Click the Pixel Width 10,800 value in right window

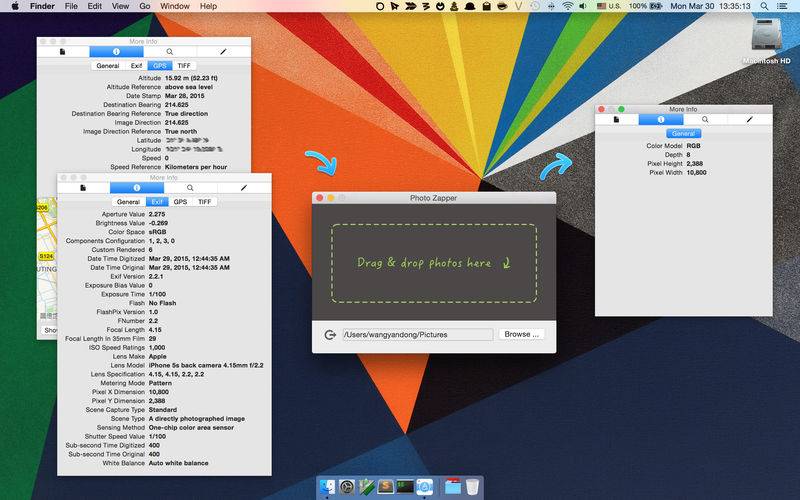[696, 172]
